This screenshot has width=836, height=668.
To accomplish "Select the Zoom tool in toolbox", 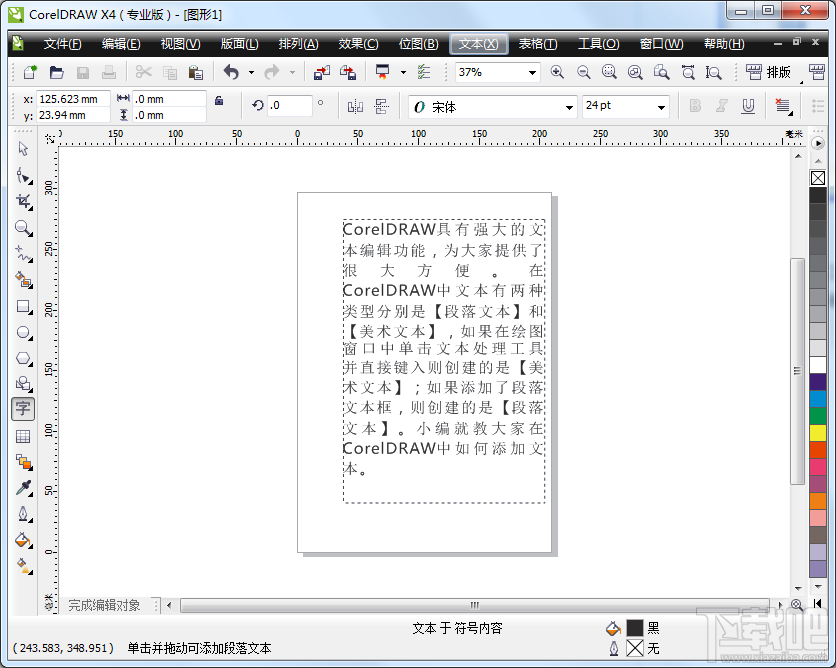I will tap(23, 228).
